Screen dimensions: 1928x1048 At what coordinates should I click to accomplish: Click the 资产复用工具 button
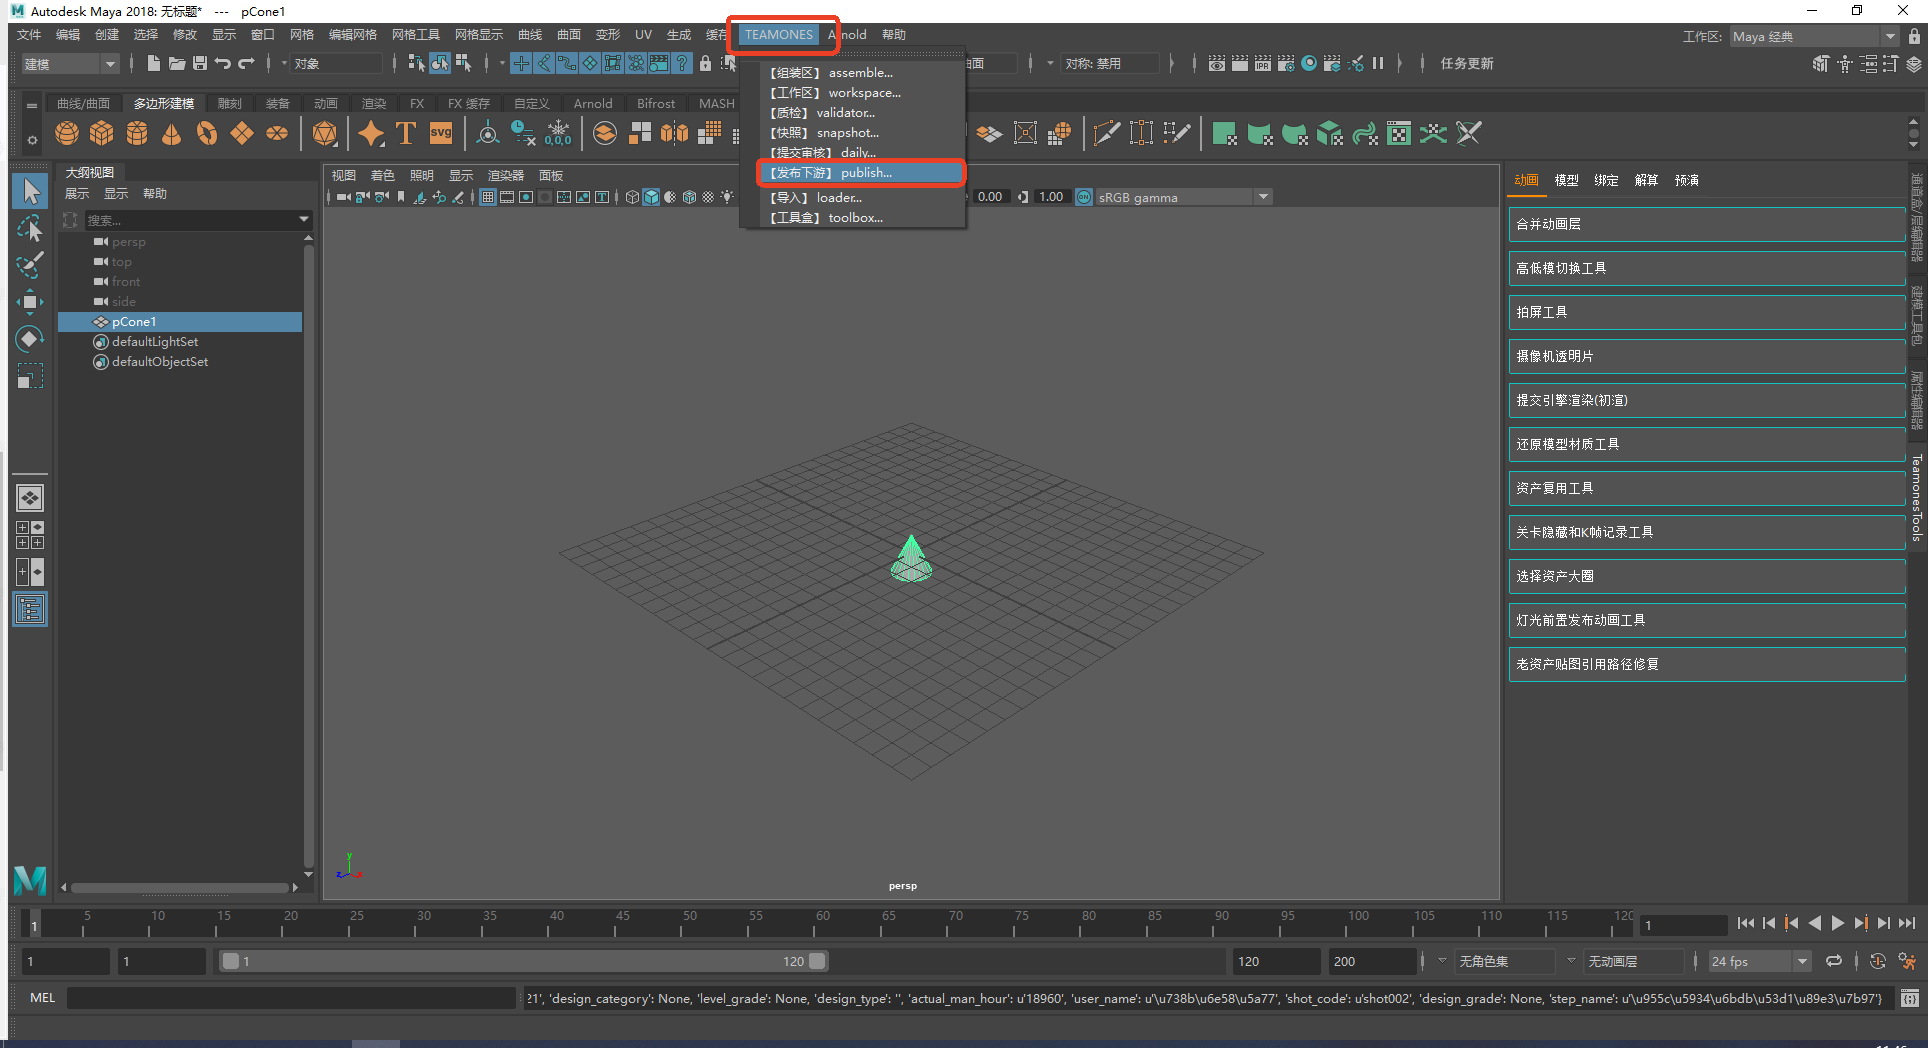1705,488
